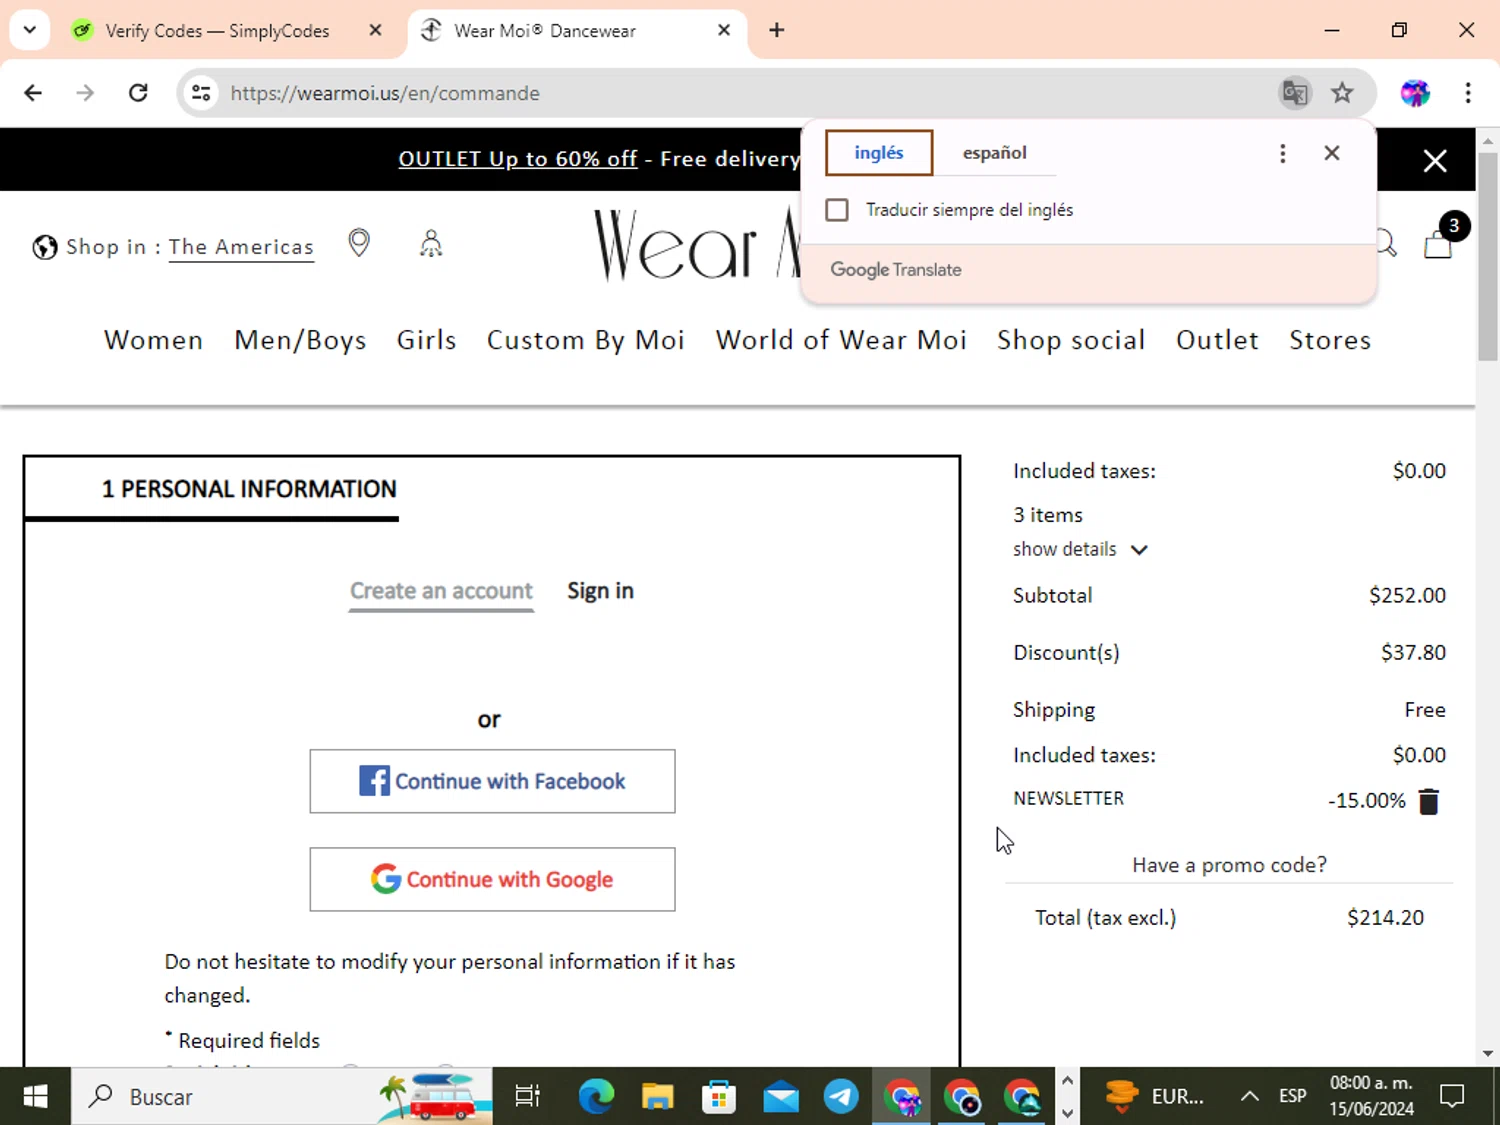
Task: Click the page vertical scrollbar thumb
Action: (1488, 255)
